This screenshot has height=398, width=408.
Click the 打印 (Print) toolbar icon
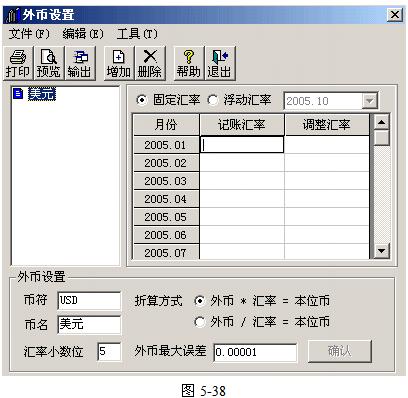18,63
